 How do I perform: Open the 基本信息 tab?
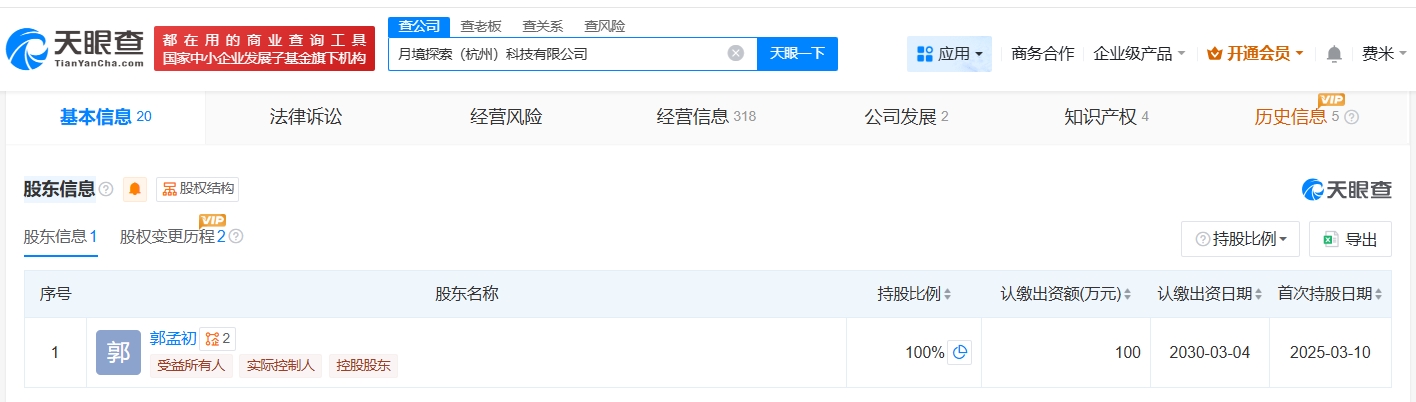pyautogui.click(x=105, y=117)
